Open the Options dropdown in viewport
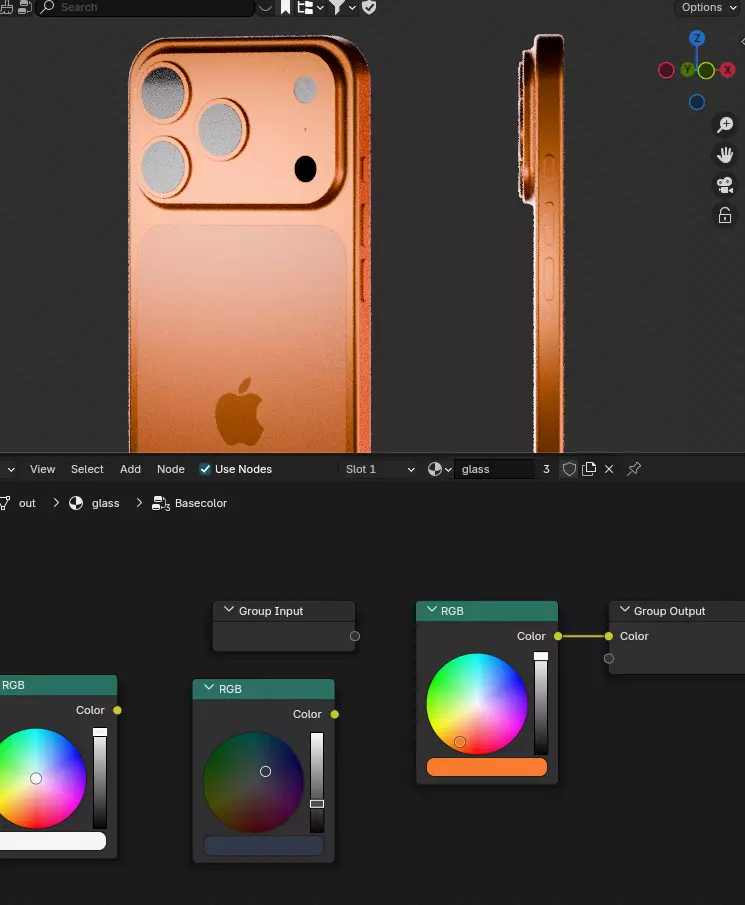This screenshot has width=745, height=905. (x=709, y=8)
